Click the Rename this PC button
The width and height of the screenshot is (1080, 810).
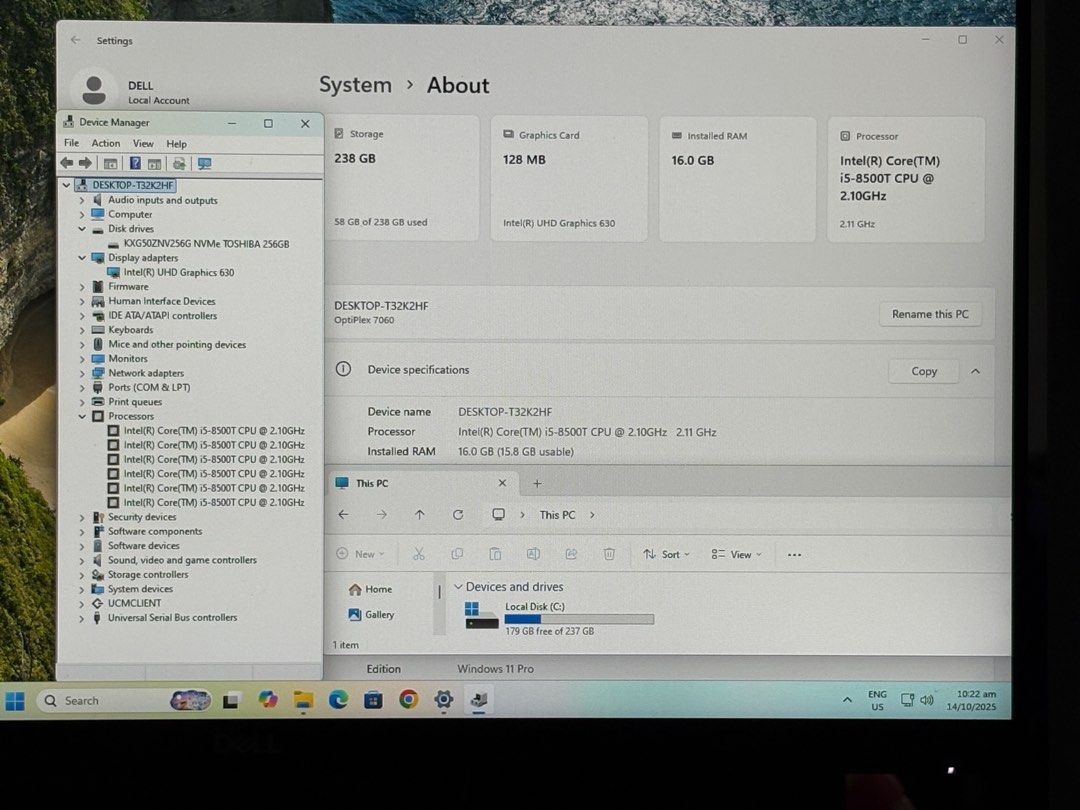929,314
